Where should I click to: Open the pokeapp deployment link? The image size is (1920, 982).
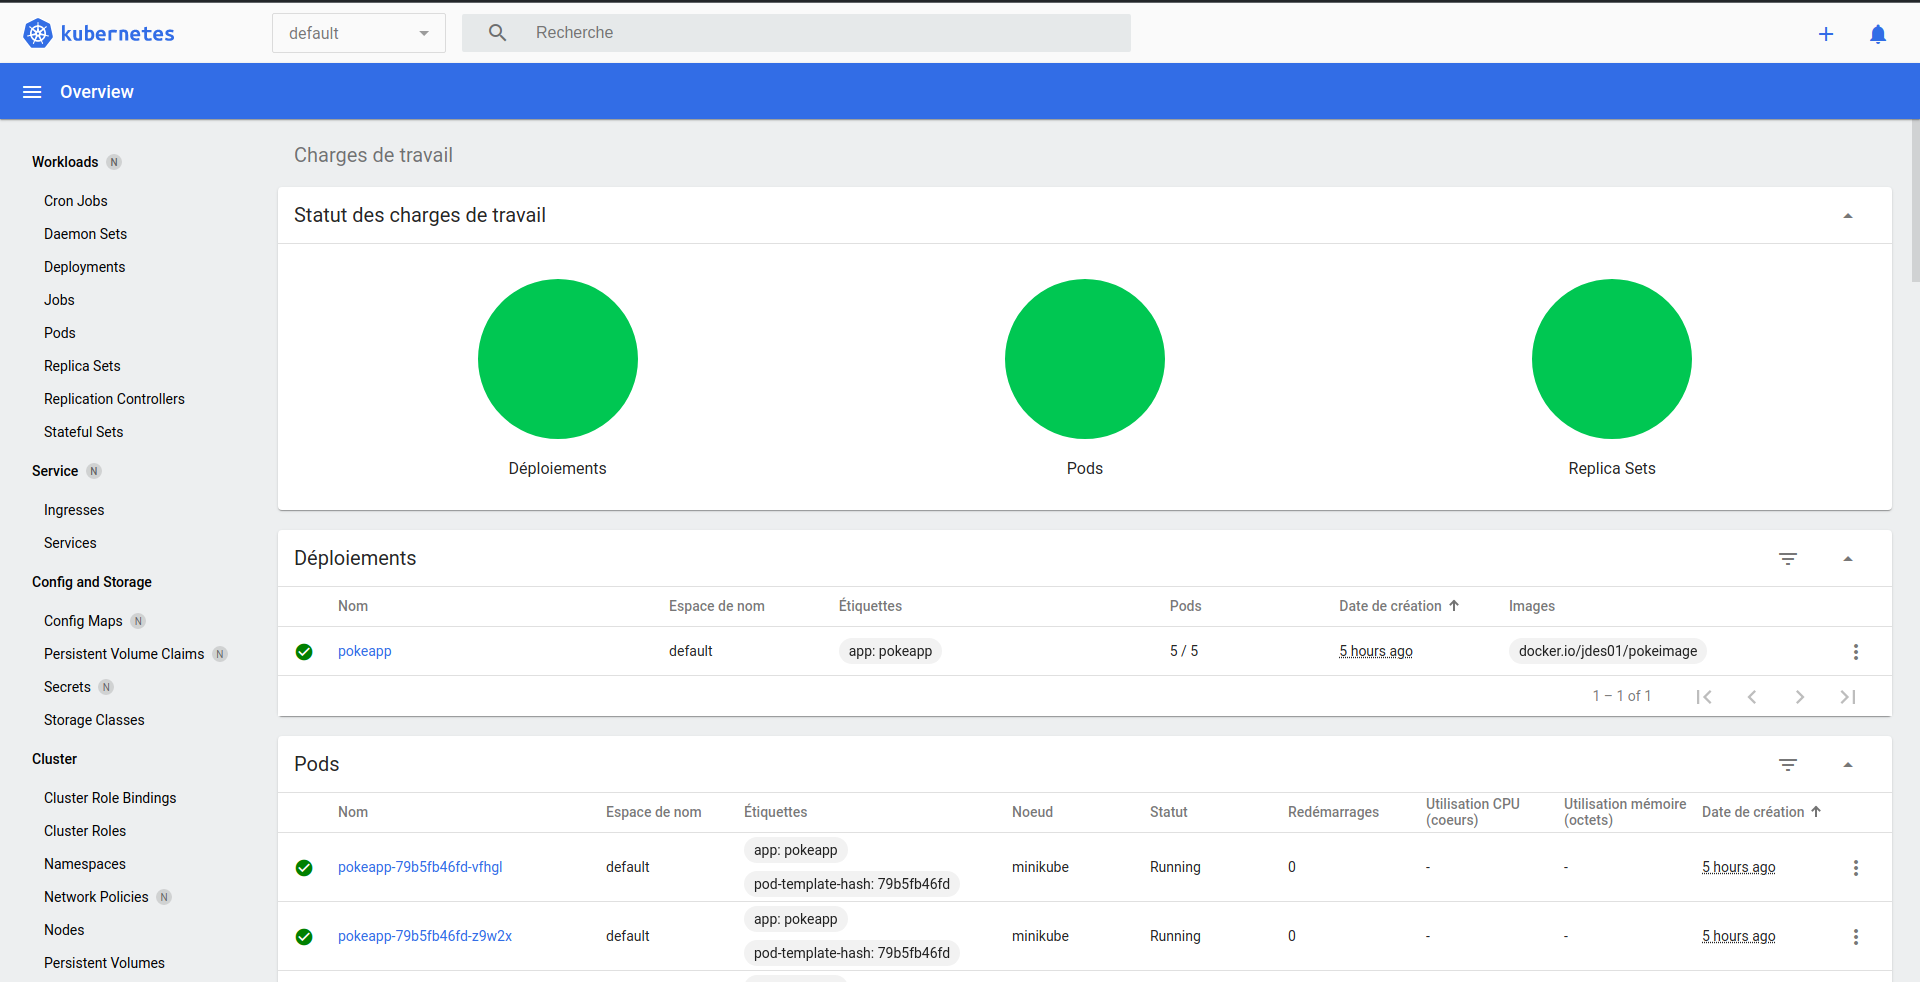click(x=365, y=651)
